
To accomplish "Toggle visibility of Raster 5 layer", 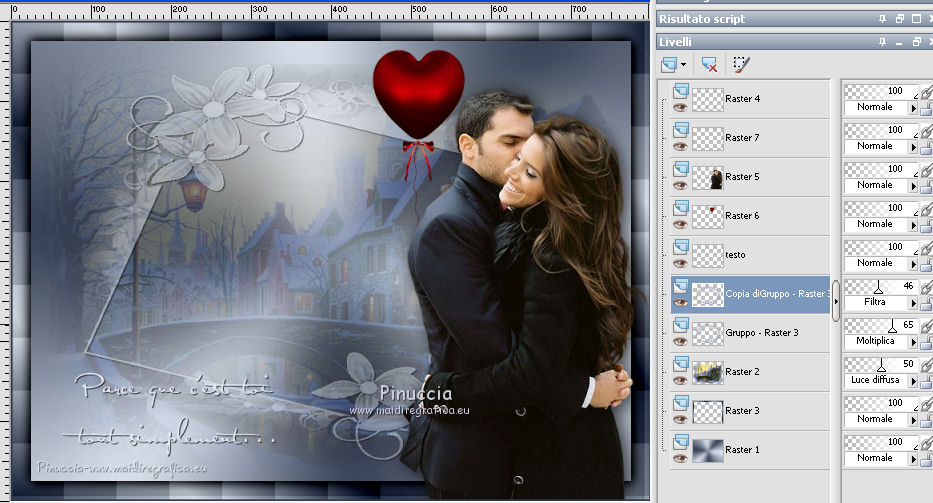I will (680, 186).
